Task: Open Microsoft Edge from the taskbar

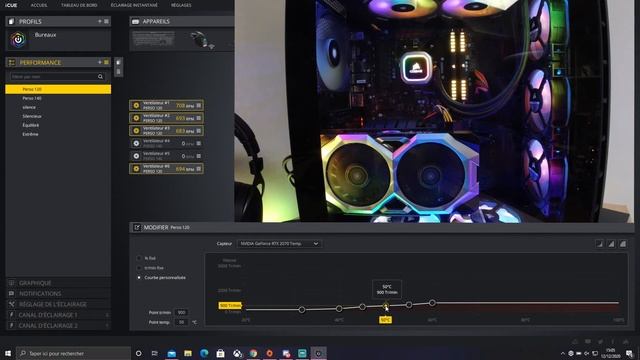Action: coord(204,353)
